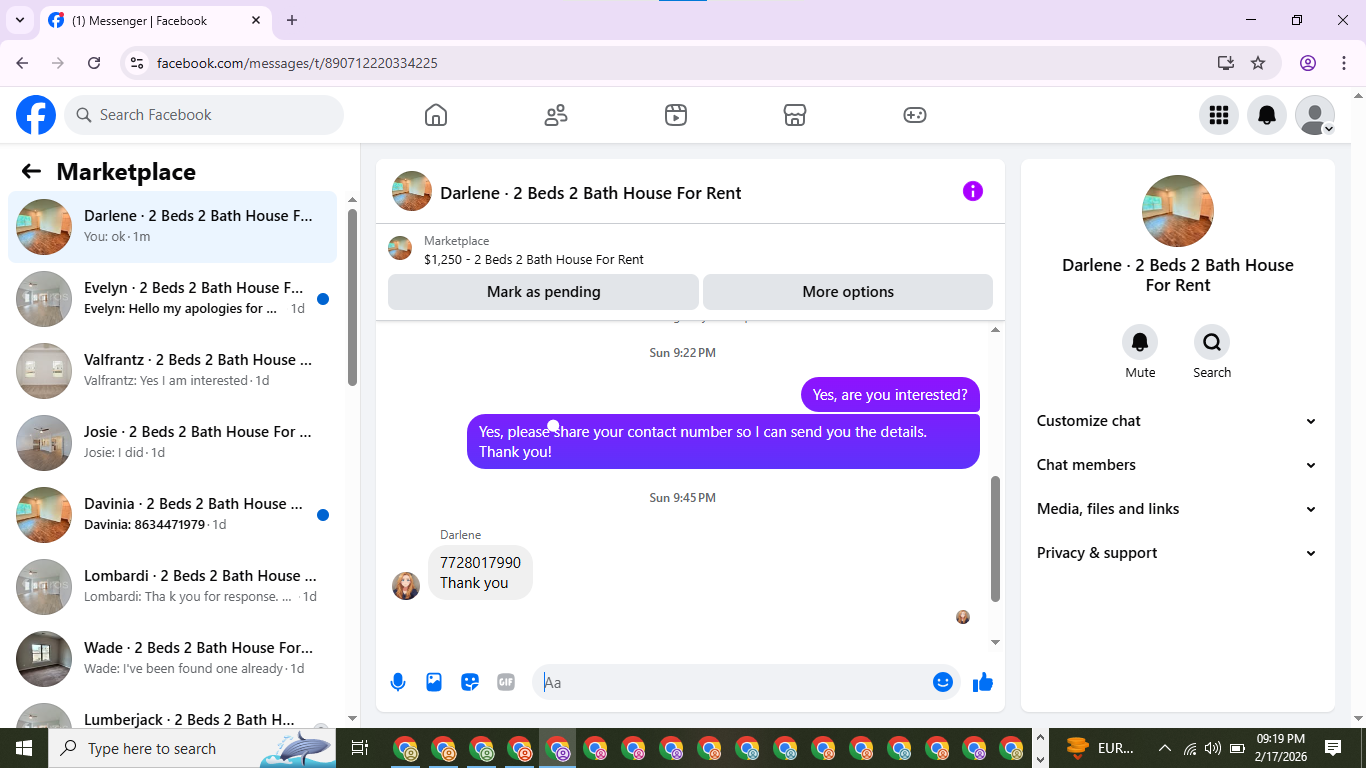Record a voice clip with microphone icon
The image size is (1366, 768).
click(x=398, y=682)
